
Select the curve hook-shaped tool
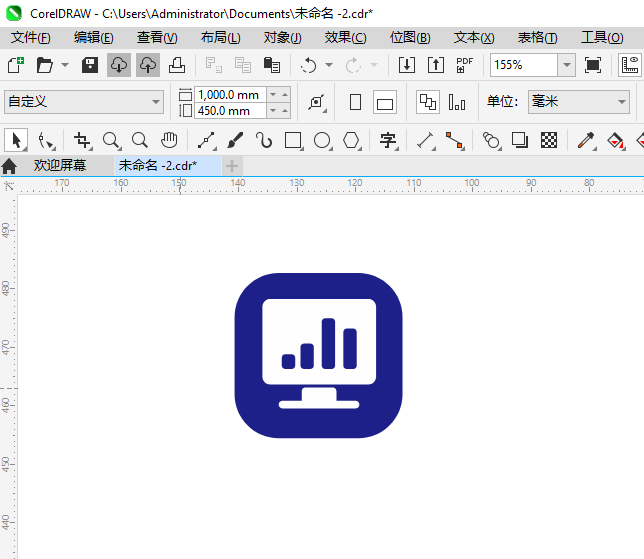click(x=264, y=140)
